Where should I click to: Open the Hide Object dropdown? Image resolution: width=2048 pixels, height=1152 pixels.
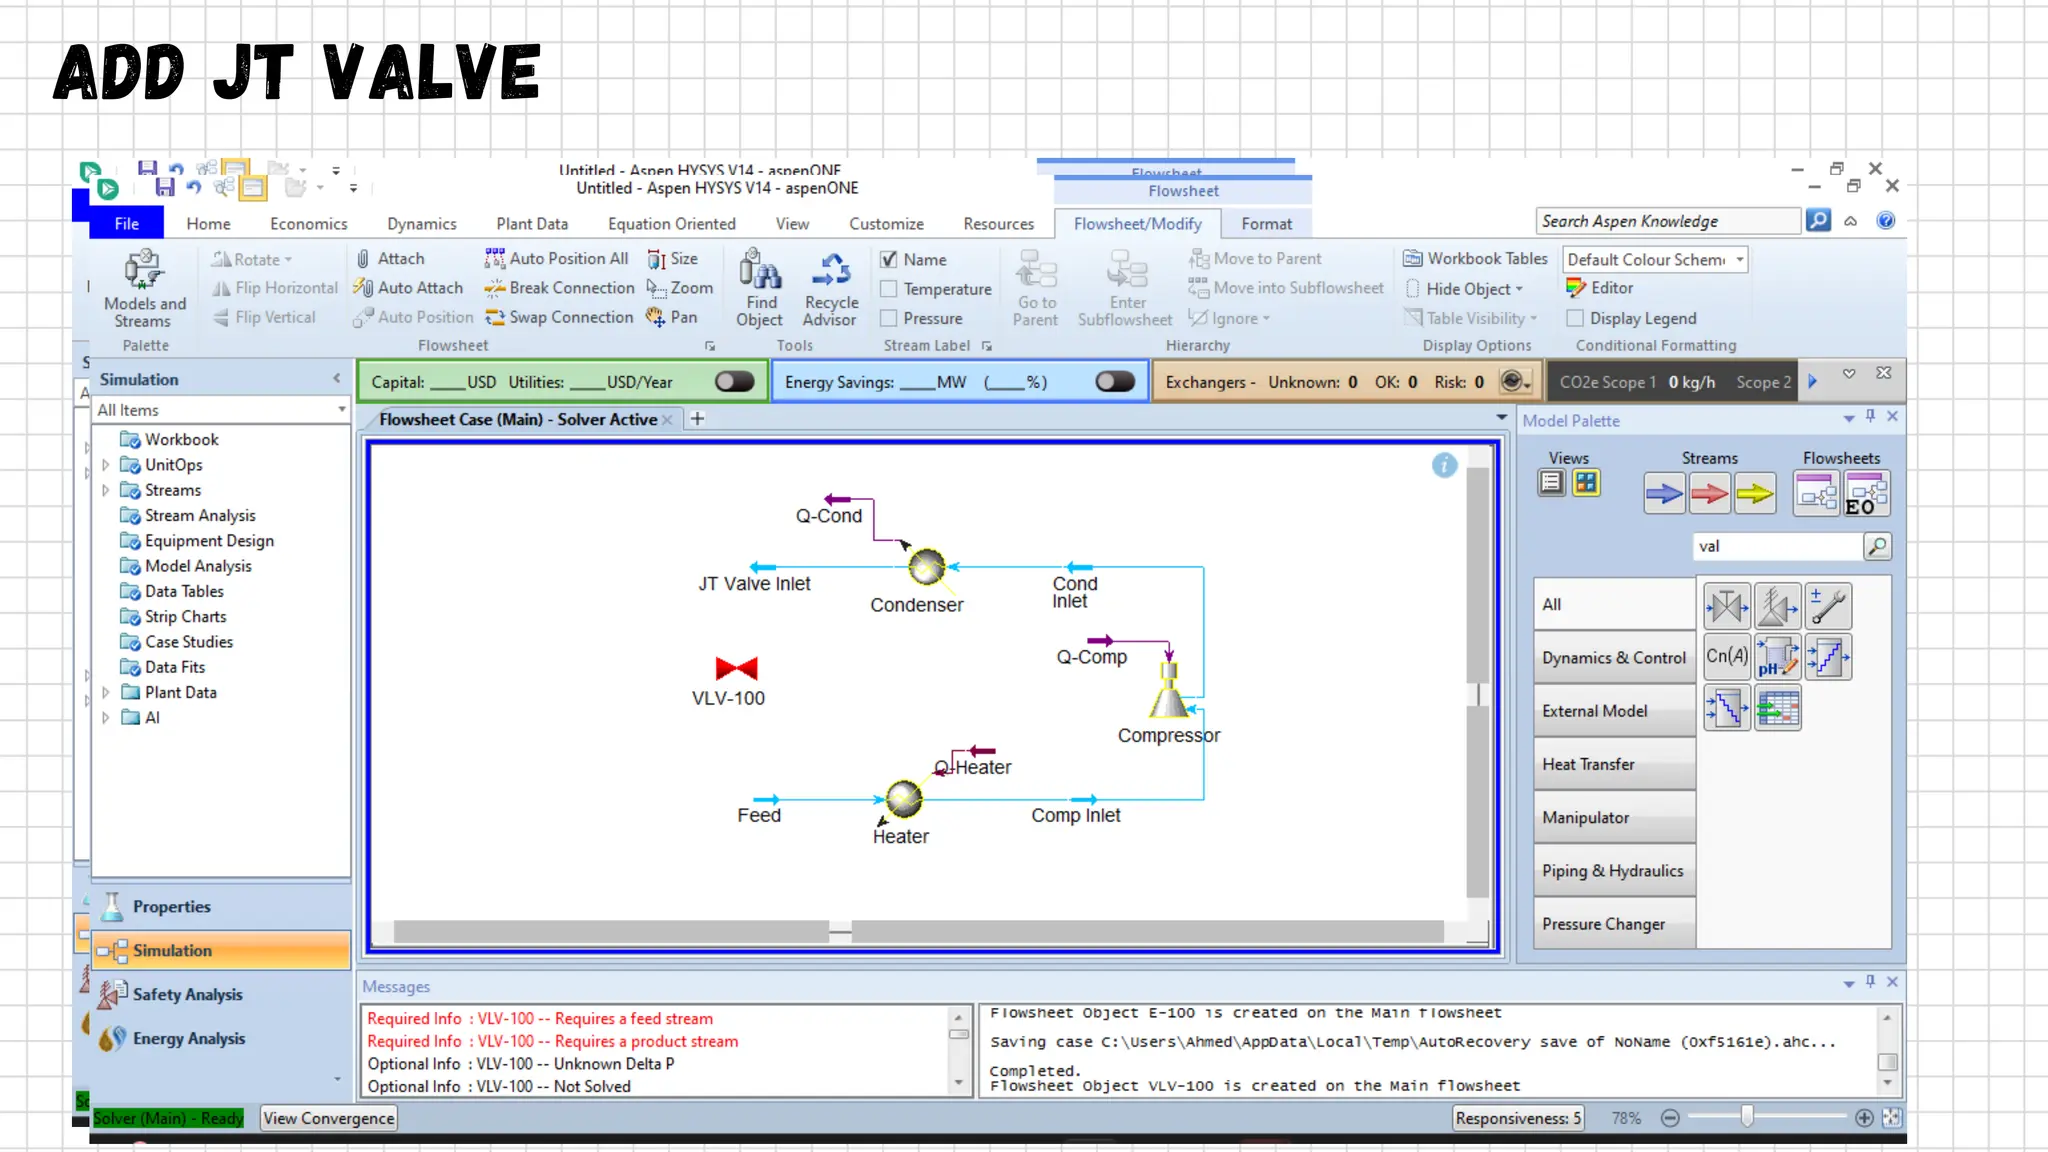pyautogui.click(x=1464, y=289)
